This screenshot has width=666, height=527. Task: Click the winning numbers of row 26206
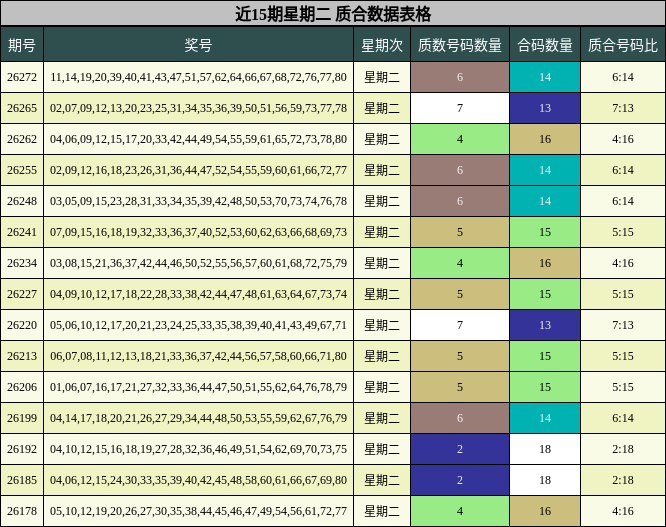[198, 387]
